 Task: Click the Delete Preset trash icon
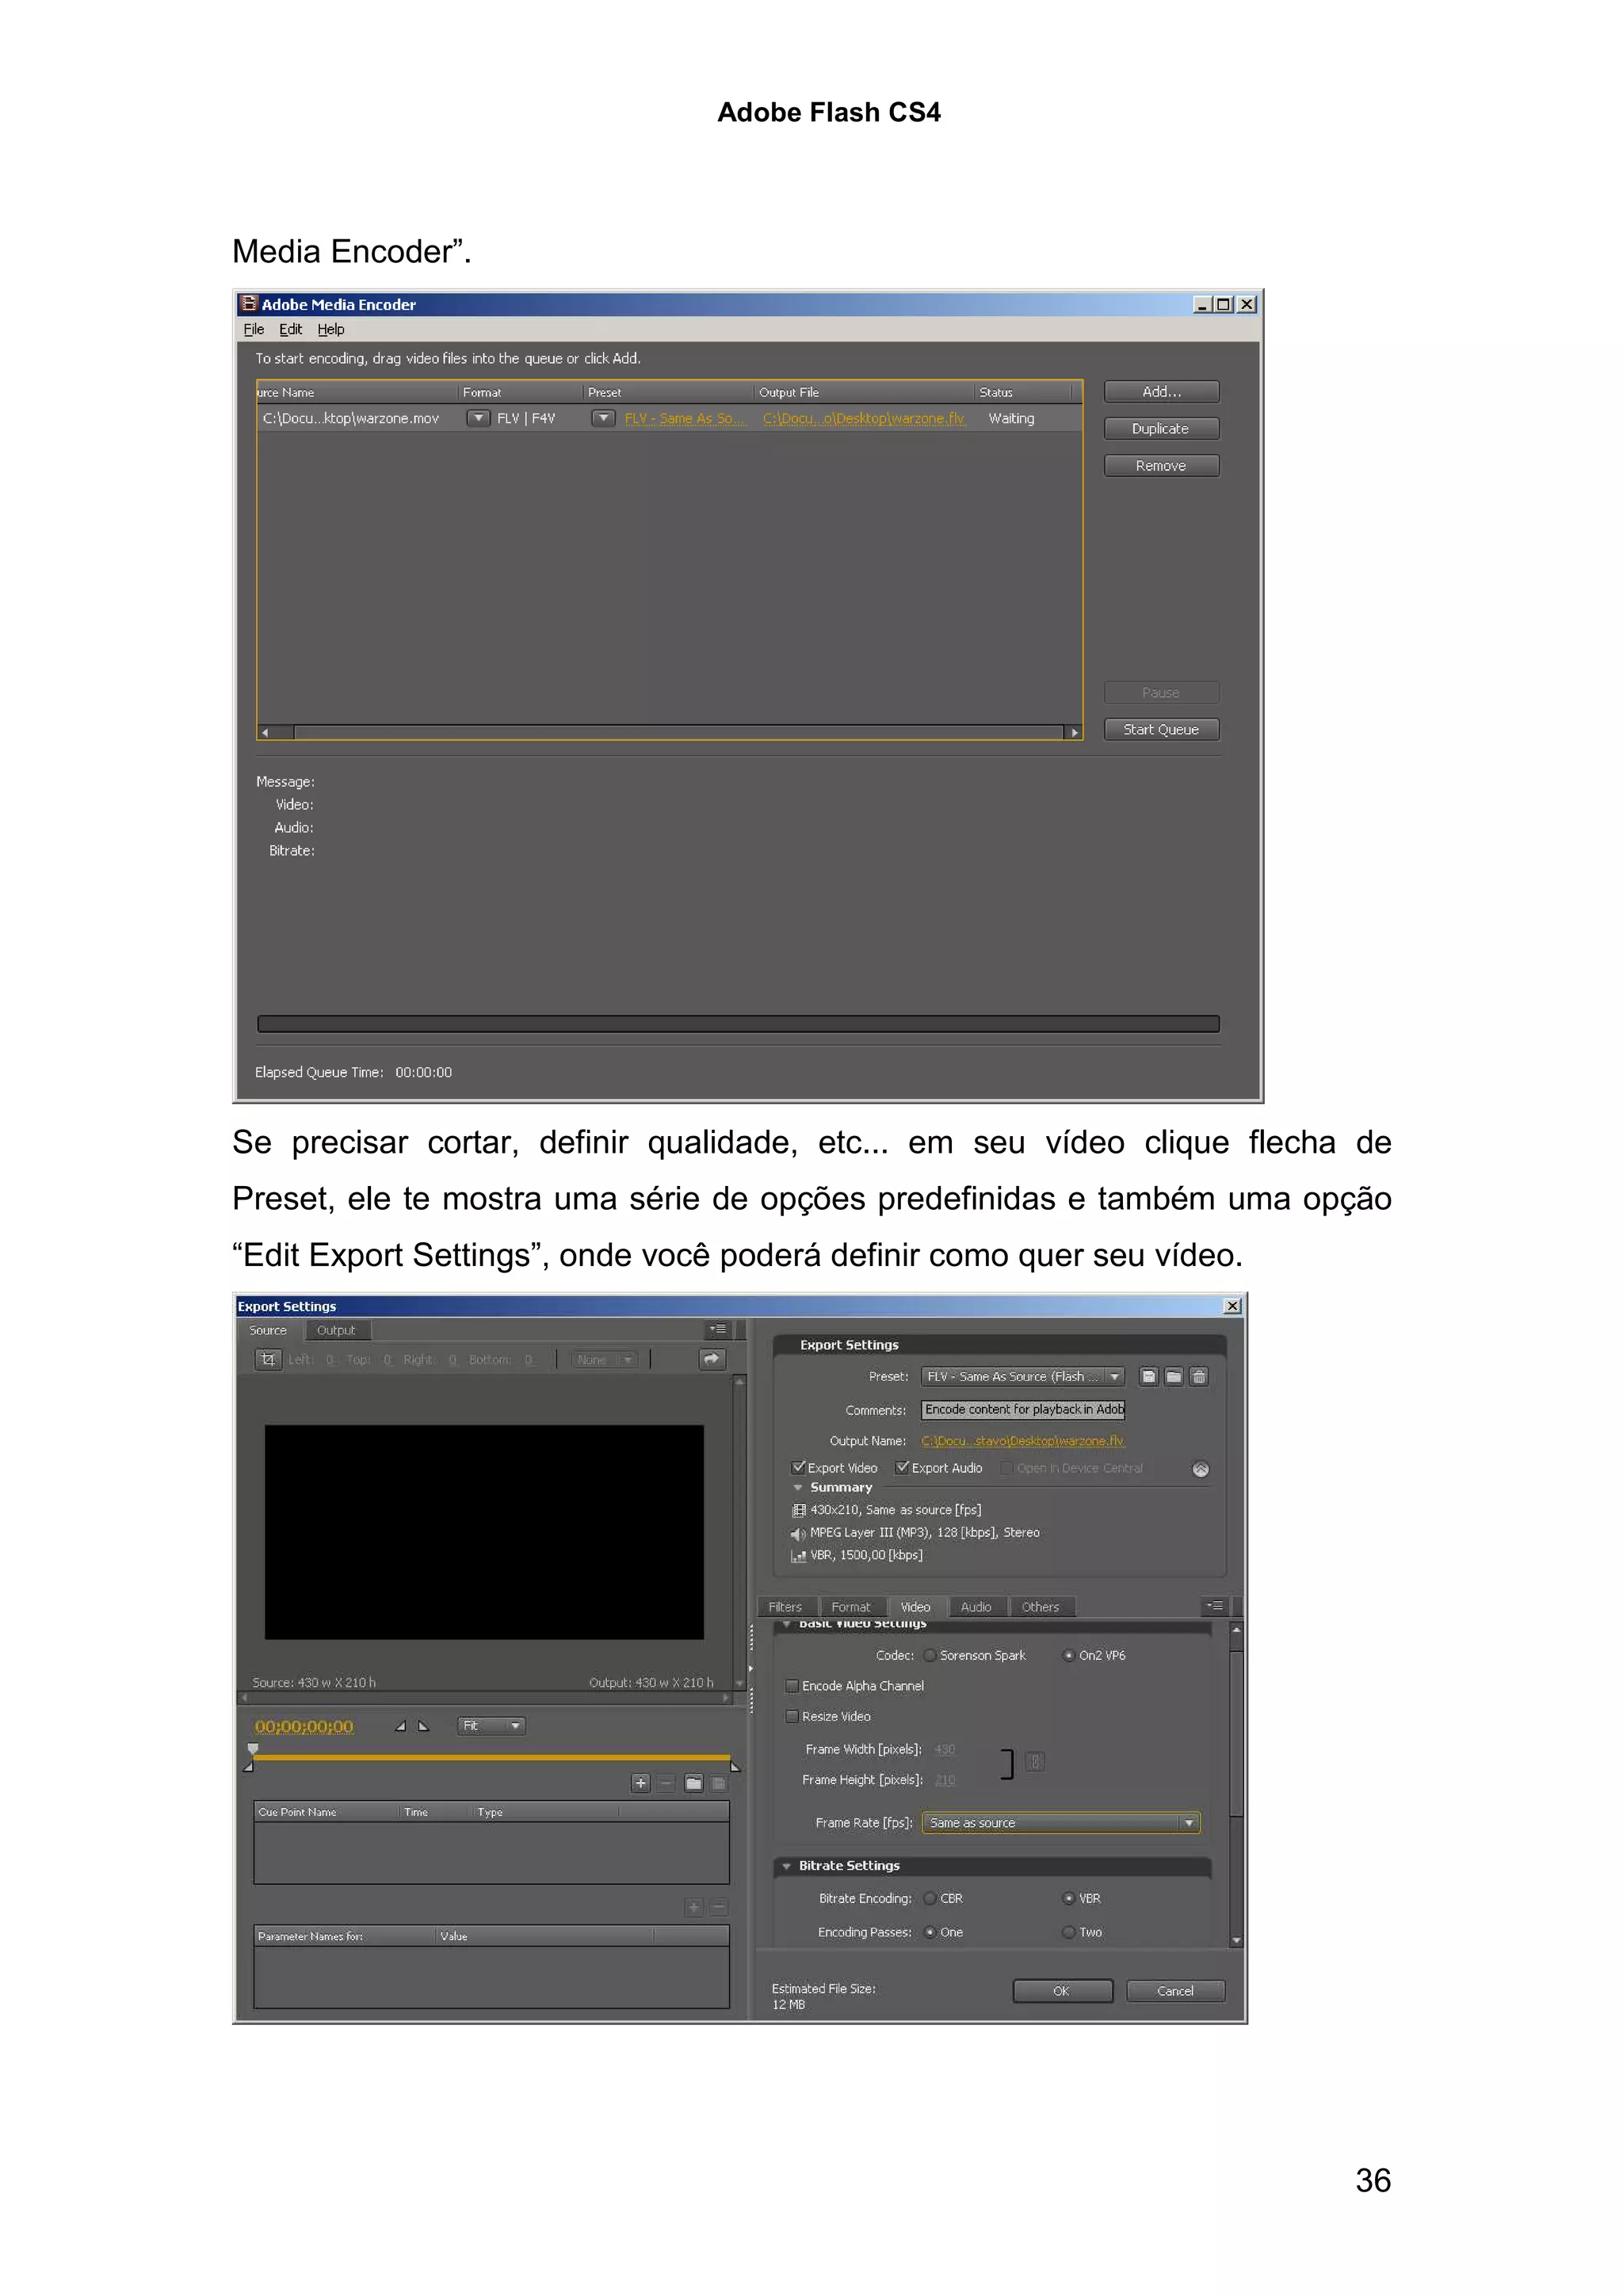point(1199,1377)
